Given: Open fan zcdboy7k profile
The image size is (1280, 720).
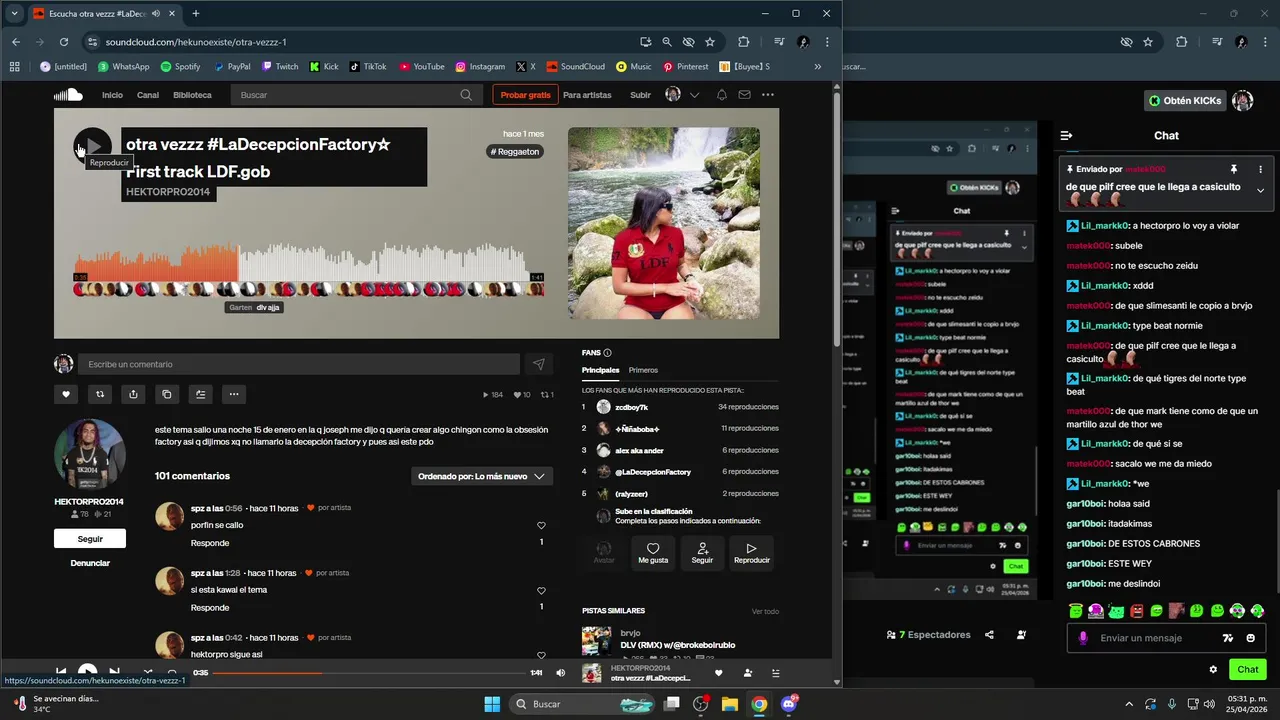Looking at the screenshot, I should (x=631, y=407).
